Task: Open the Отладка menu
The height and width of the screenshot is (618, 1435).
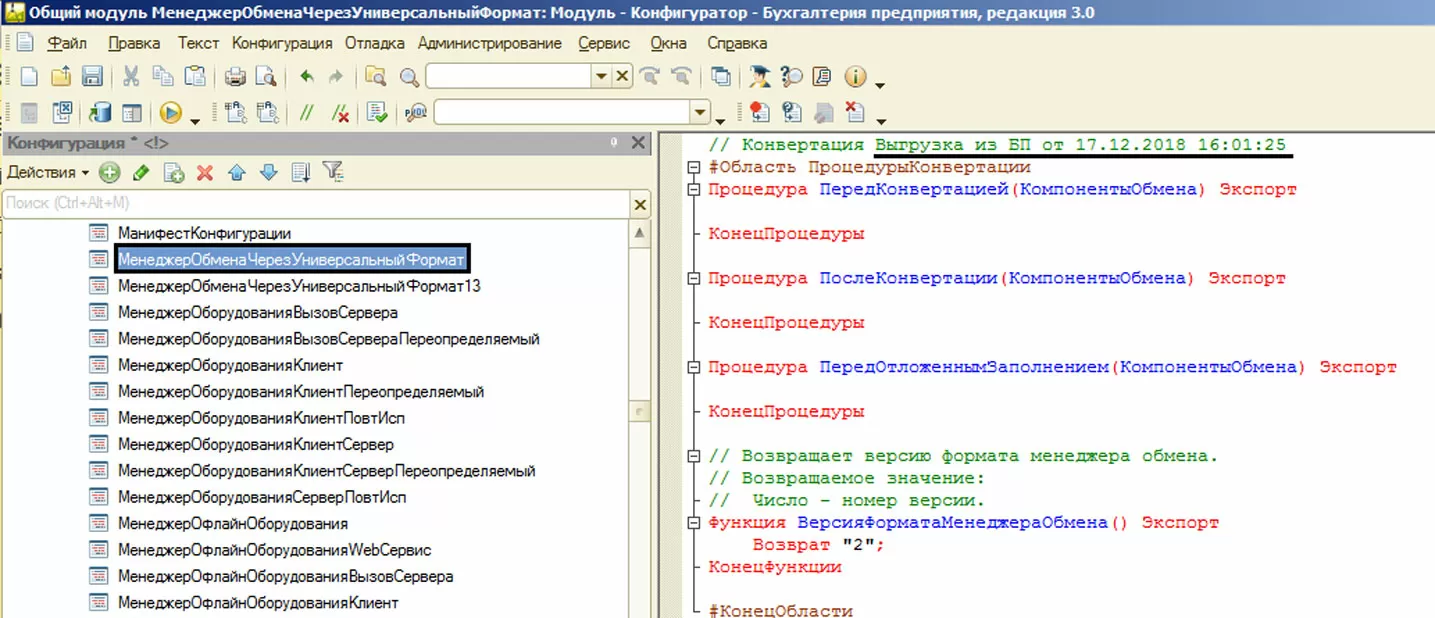Action: (375, 43)
